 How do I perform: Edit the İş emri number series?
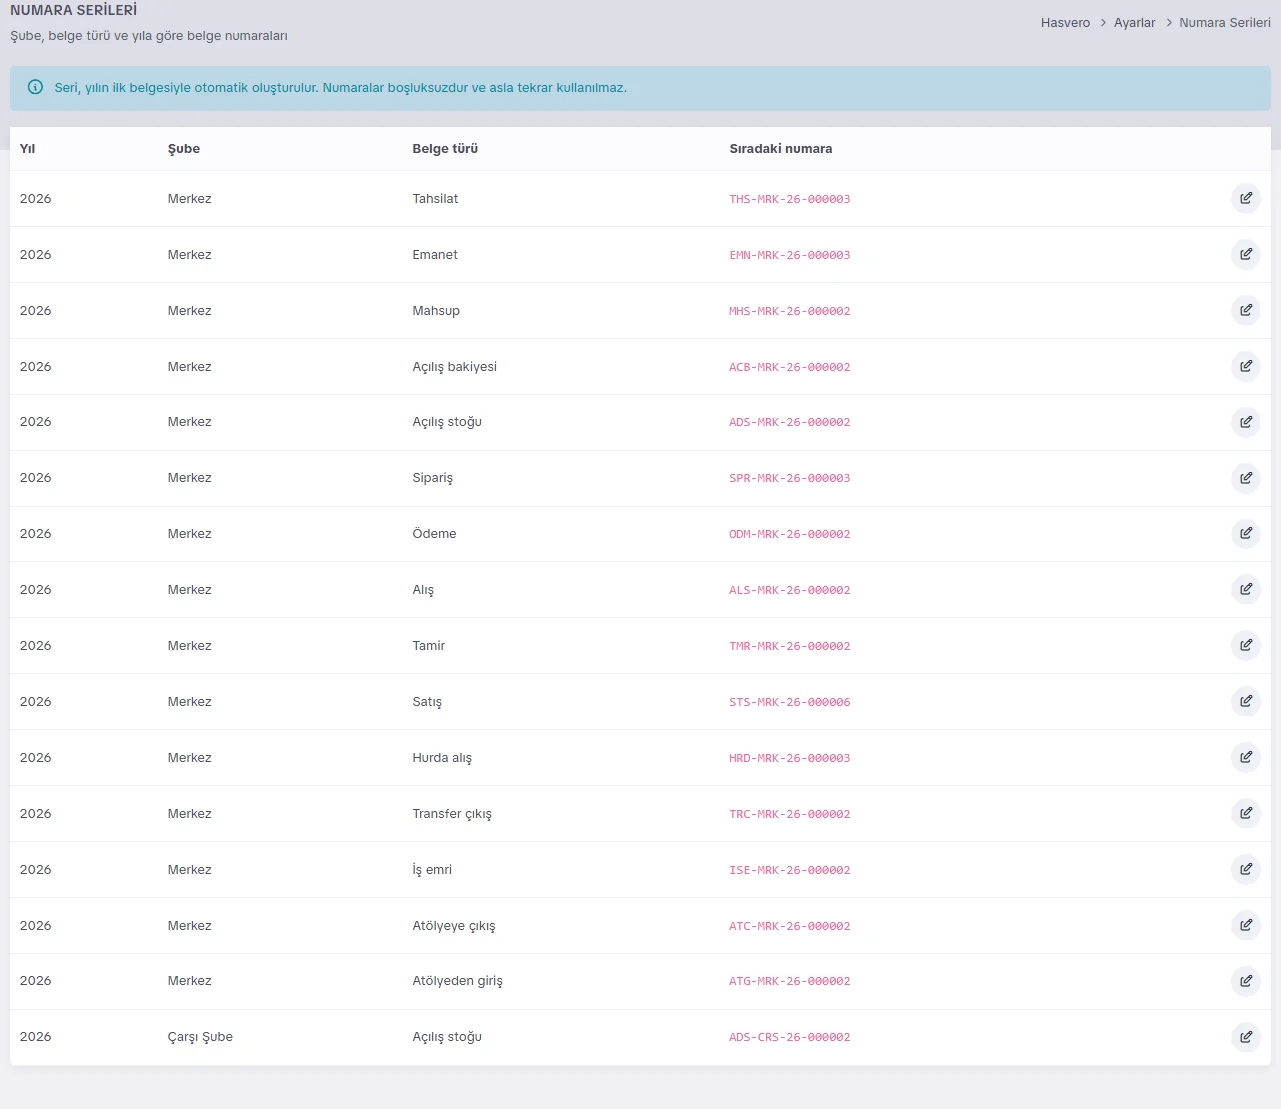pos(1245,869)
